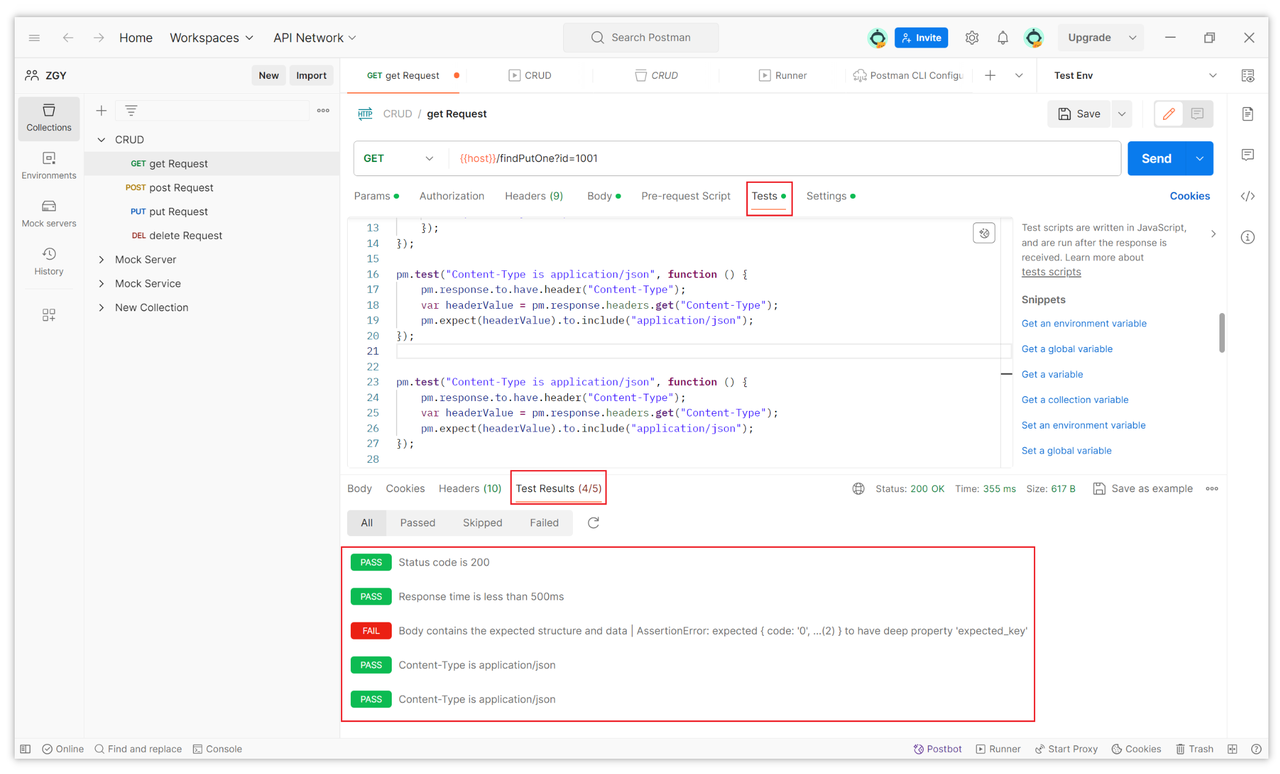This screenshot has width=1280, height=774.
Task: Open Mock servers sidebar panel
Action: pyautogui.click(x=49, y=213)
